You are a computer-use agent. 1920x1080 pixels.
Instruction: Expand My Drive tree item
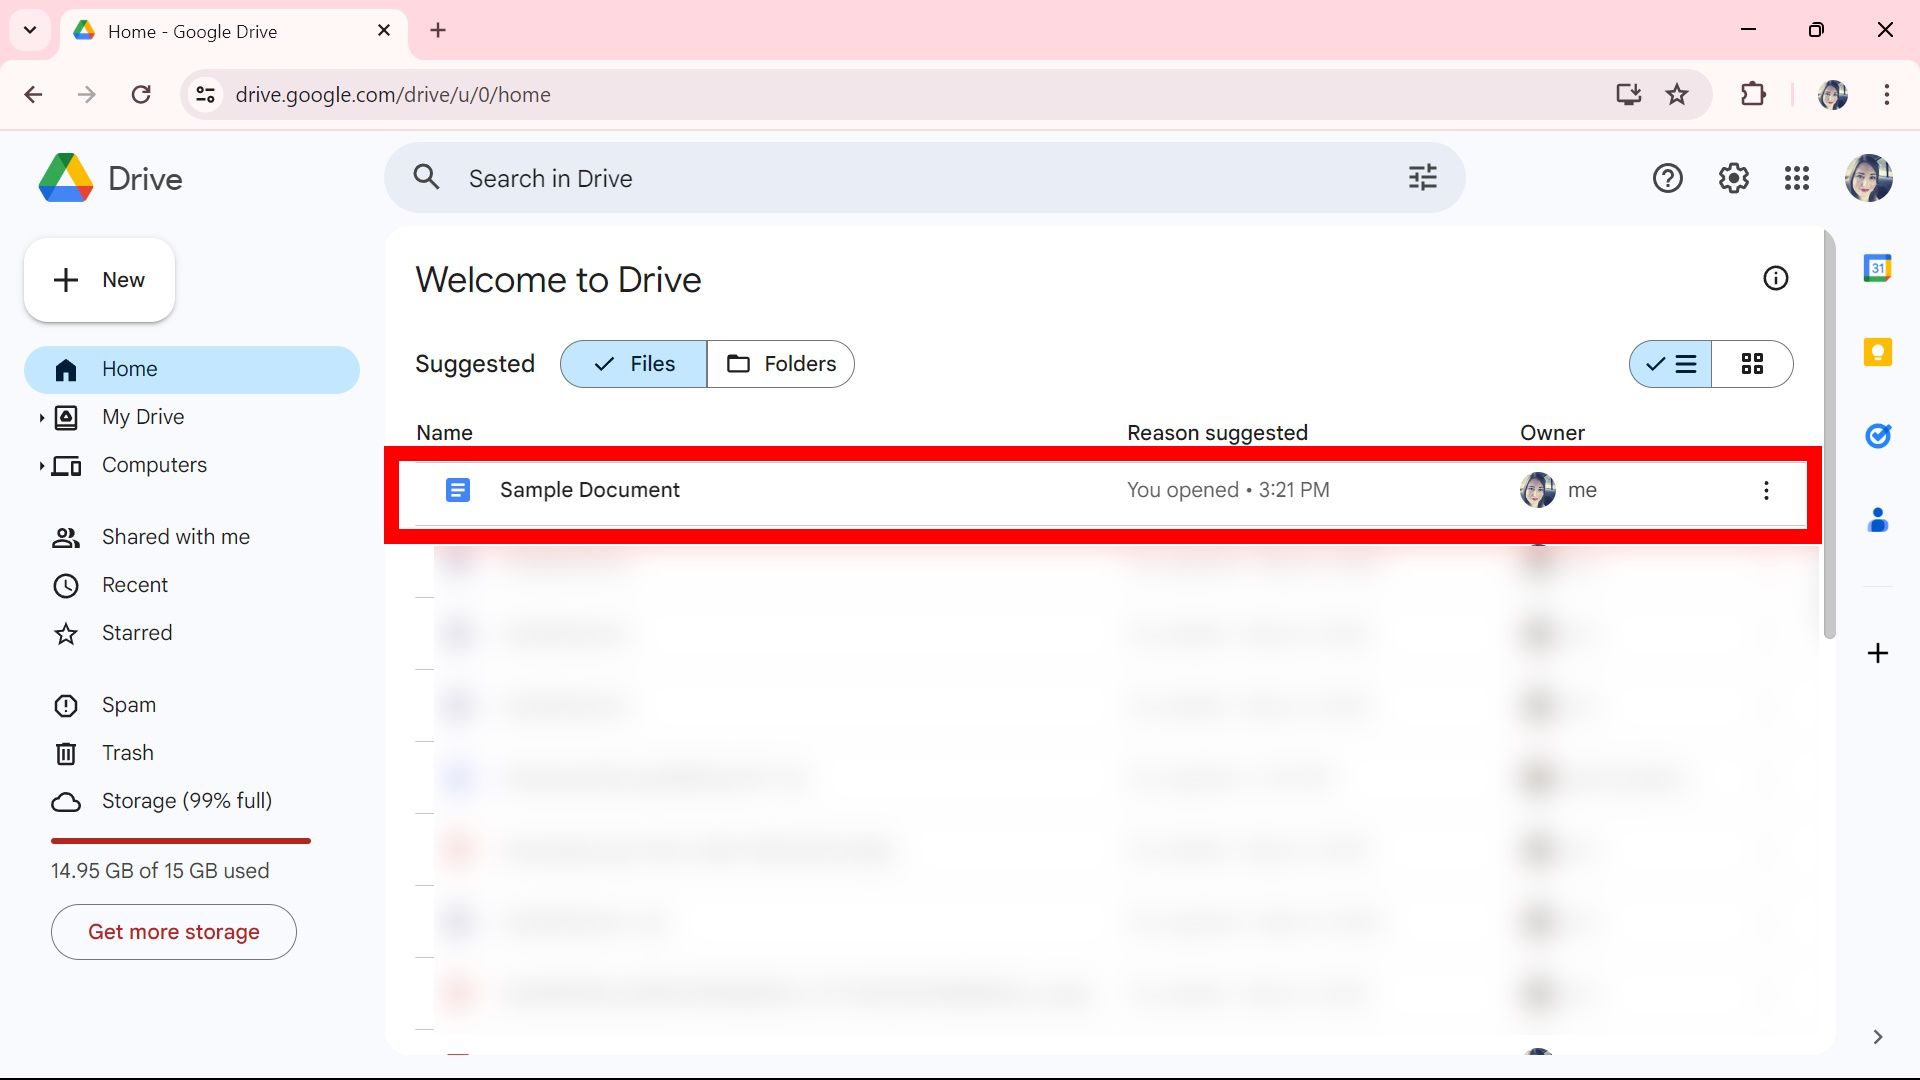pyautogui.click(x=40, y=417)
